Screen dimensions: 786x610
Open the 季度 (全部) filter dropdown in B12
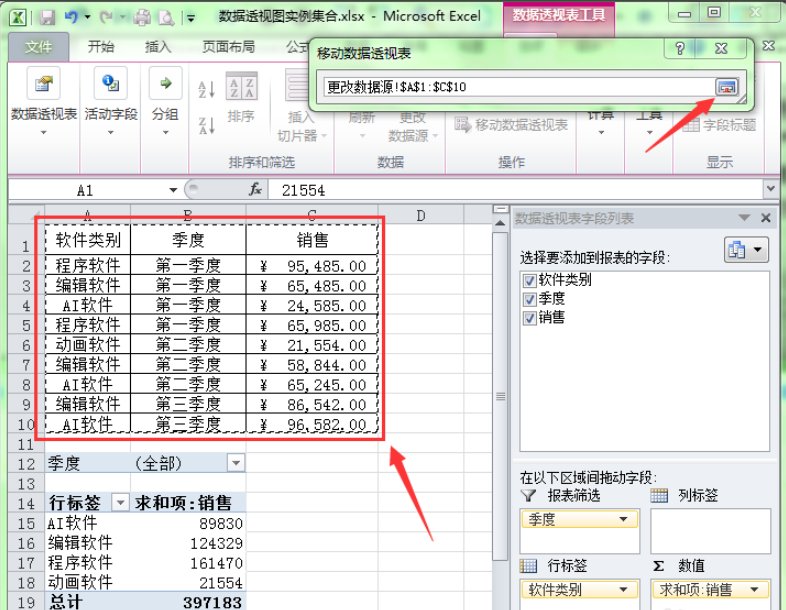click(x=236, y=463)
